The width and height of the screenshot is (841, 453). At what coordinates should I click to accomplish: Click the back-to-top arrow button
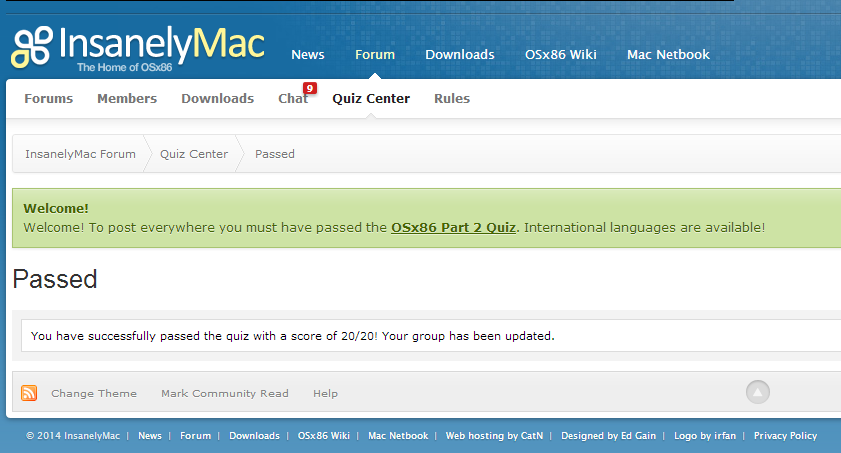757,392
